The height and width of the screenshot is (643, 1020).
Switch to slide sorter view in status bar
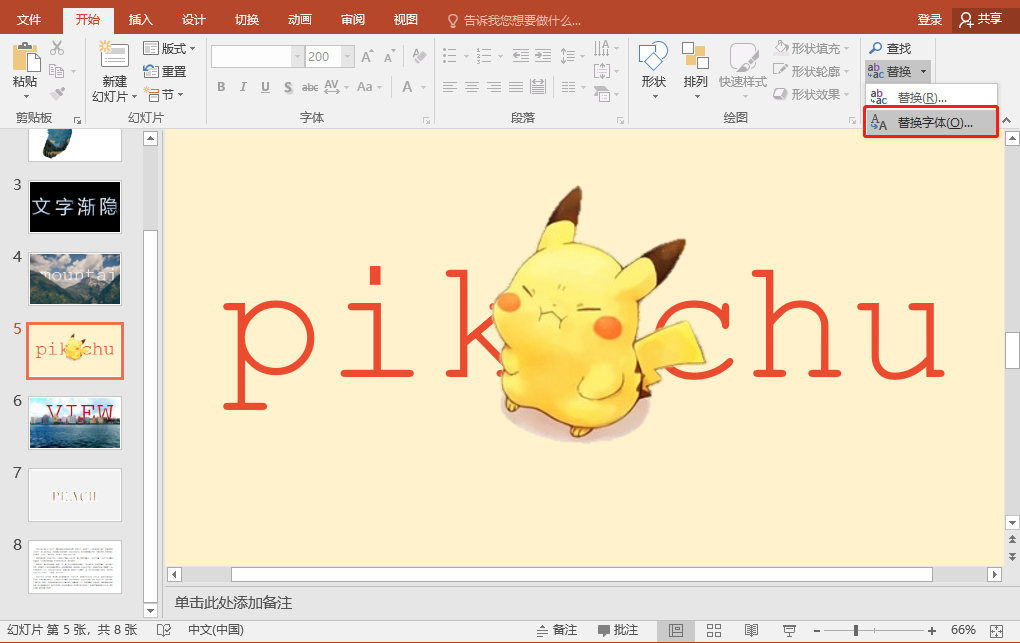coord(714,630)
